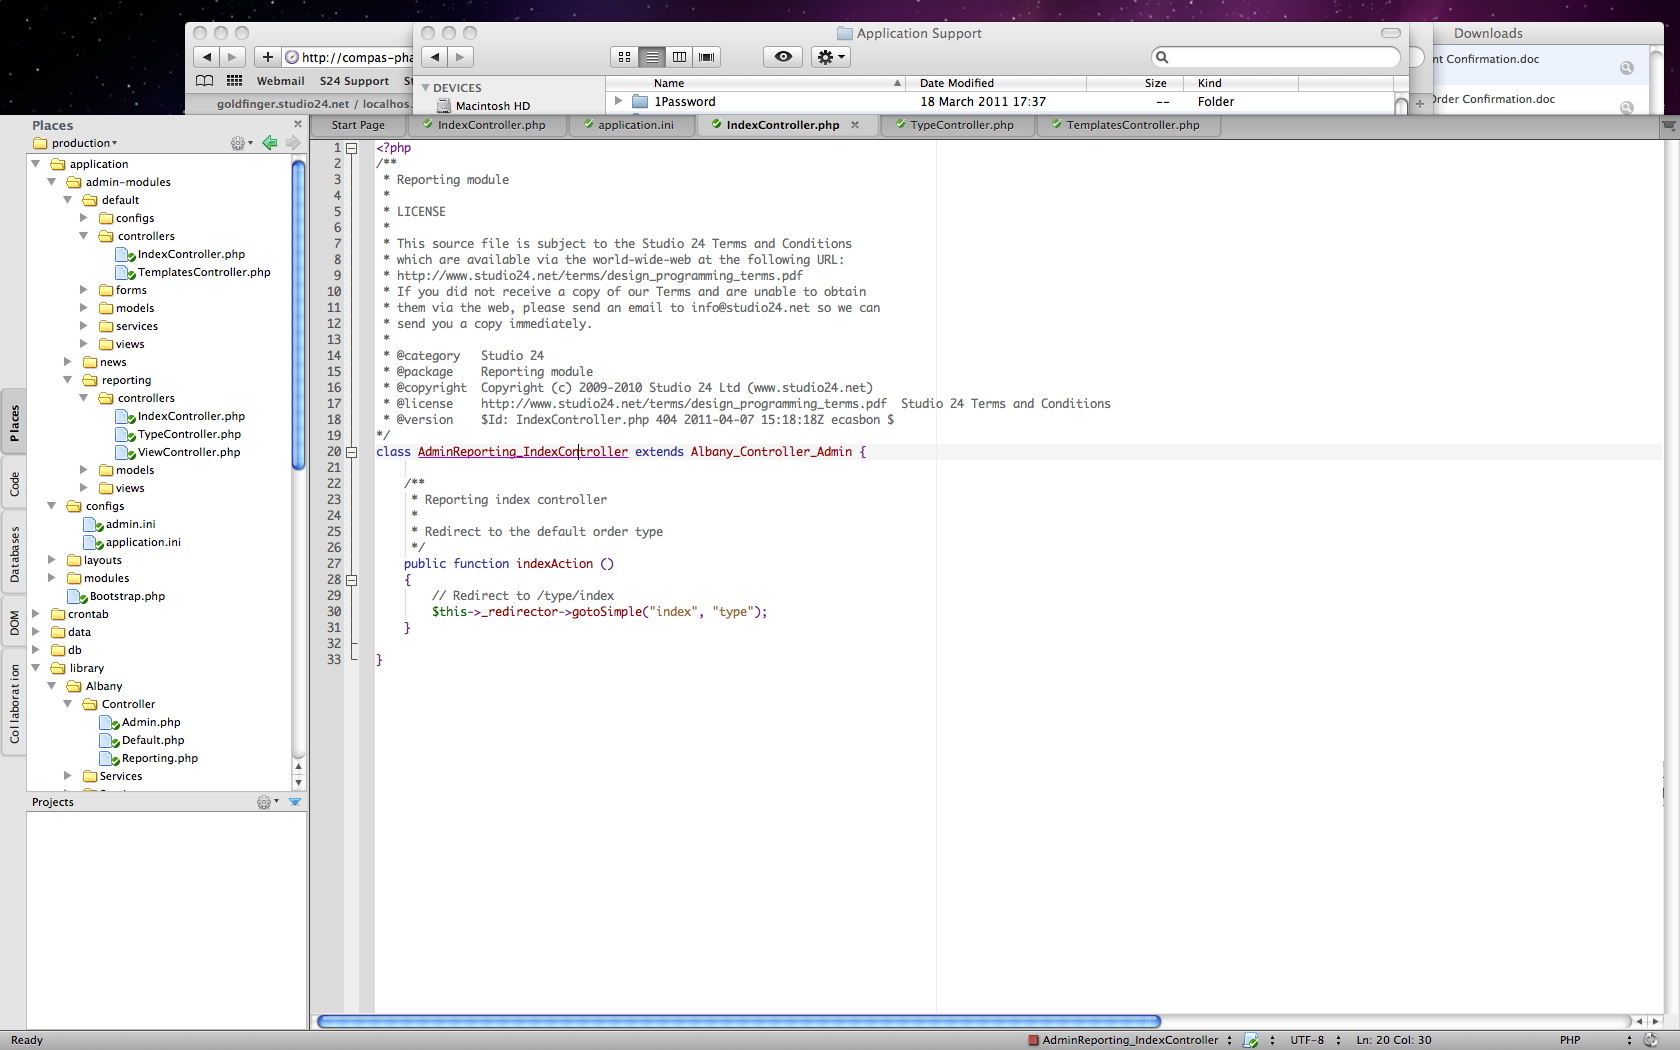1680x1050 pixels.
Task: Open the Places gear settings menu
Action: [239, 143]
